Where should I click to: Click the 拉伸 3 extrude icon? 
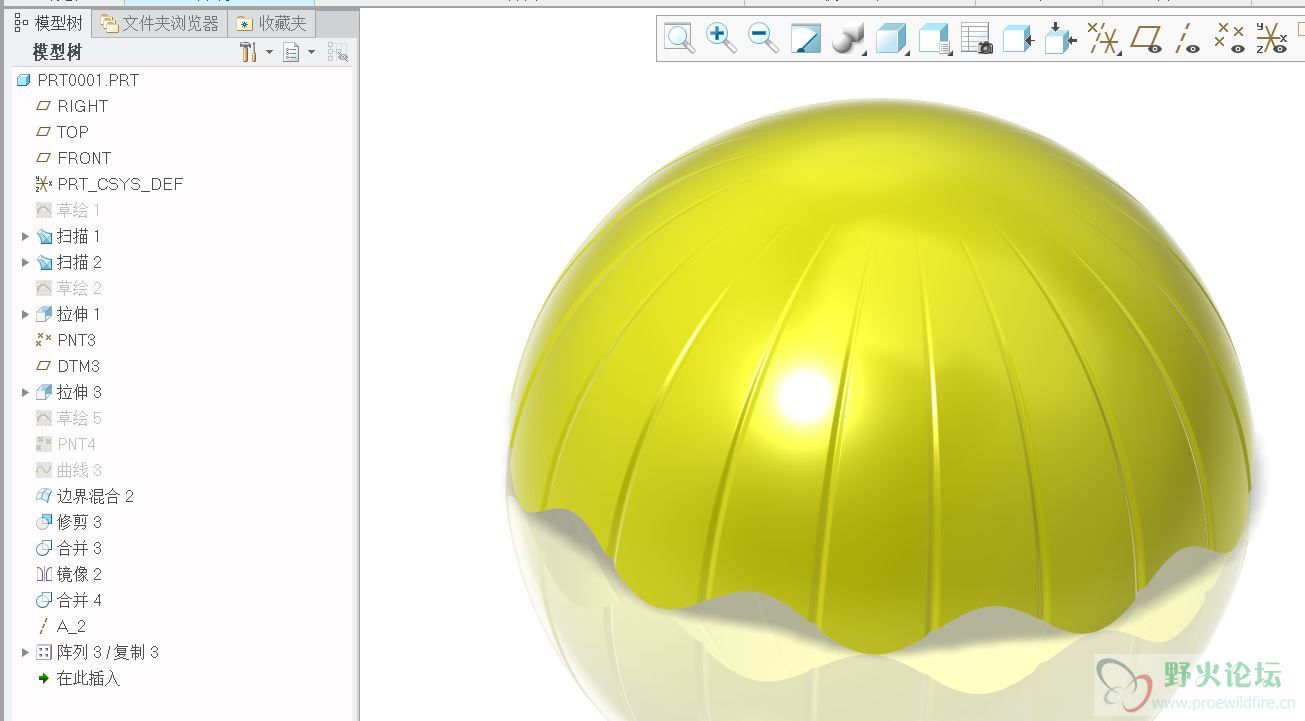pos(44,392)
